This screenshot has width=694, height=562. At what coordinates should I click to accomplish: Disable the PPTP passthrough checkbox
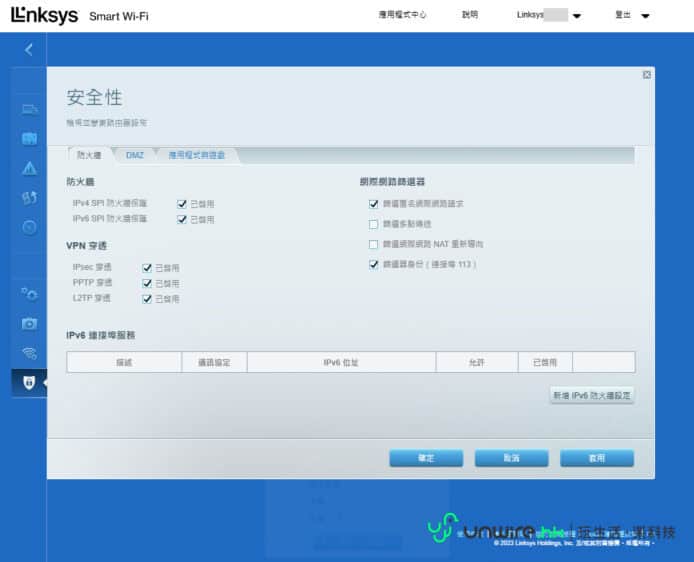pyautogui.click(x=148, y=283)
